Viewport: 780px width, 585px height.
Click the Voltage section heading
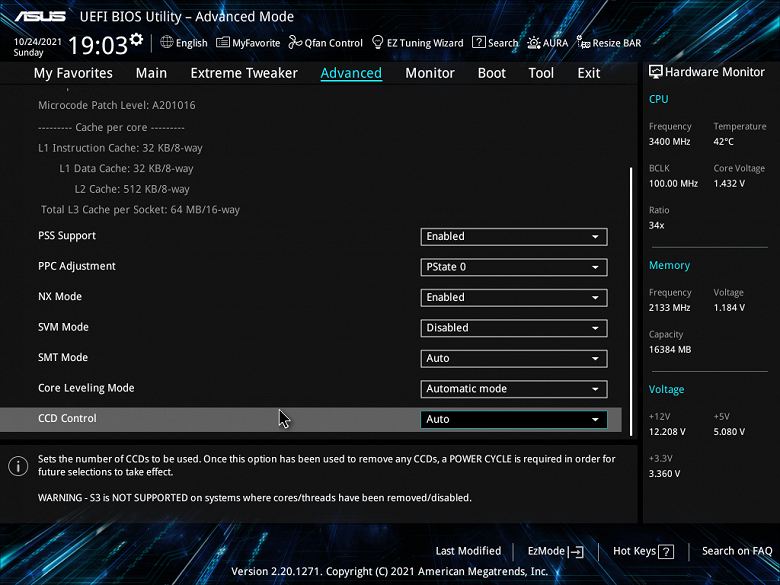pyautogui.click(x=666, y=390)
